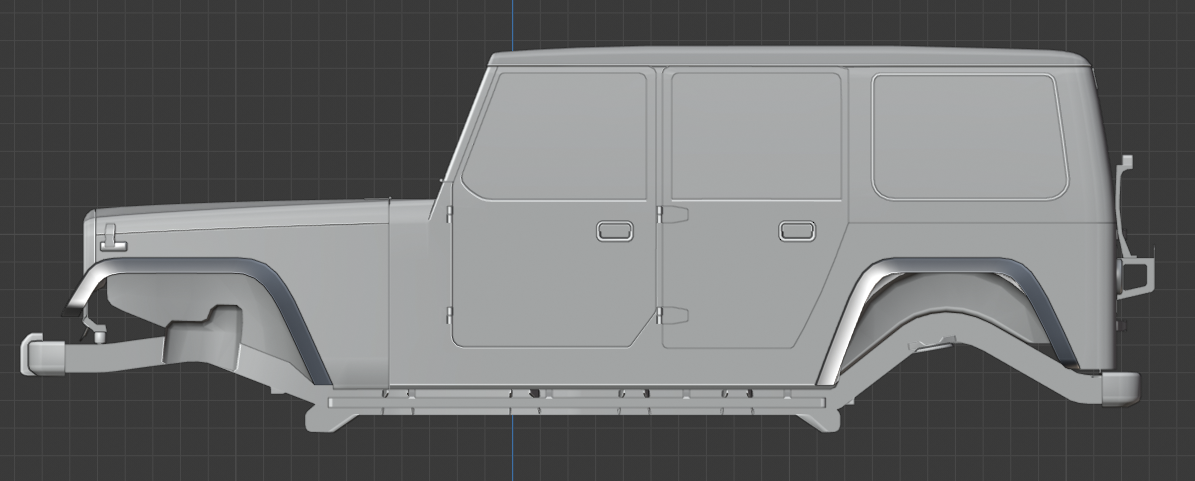Screen dimensions: 1195x481
Task: Click the front door window glass
Action: [x=556, y=136]
